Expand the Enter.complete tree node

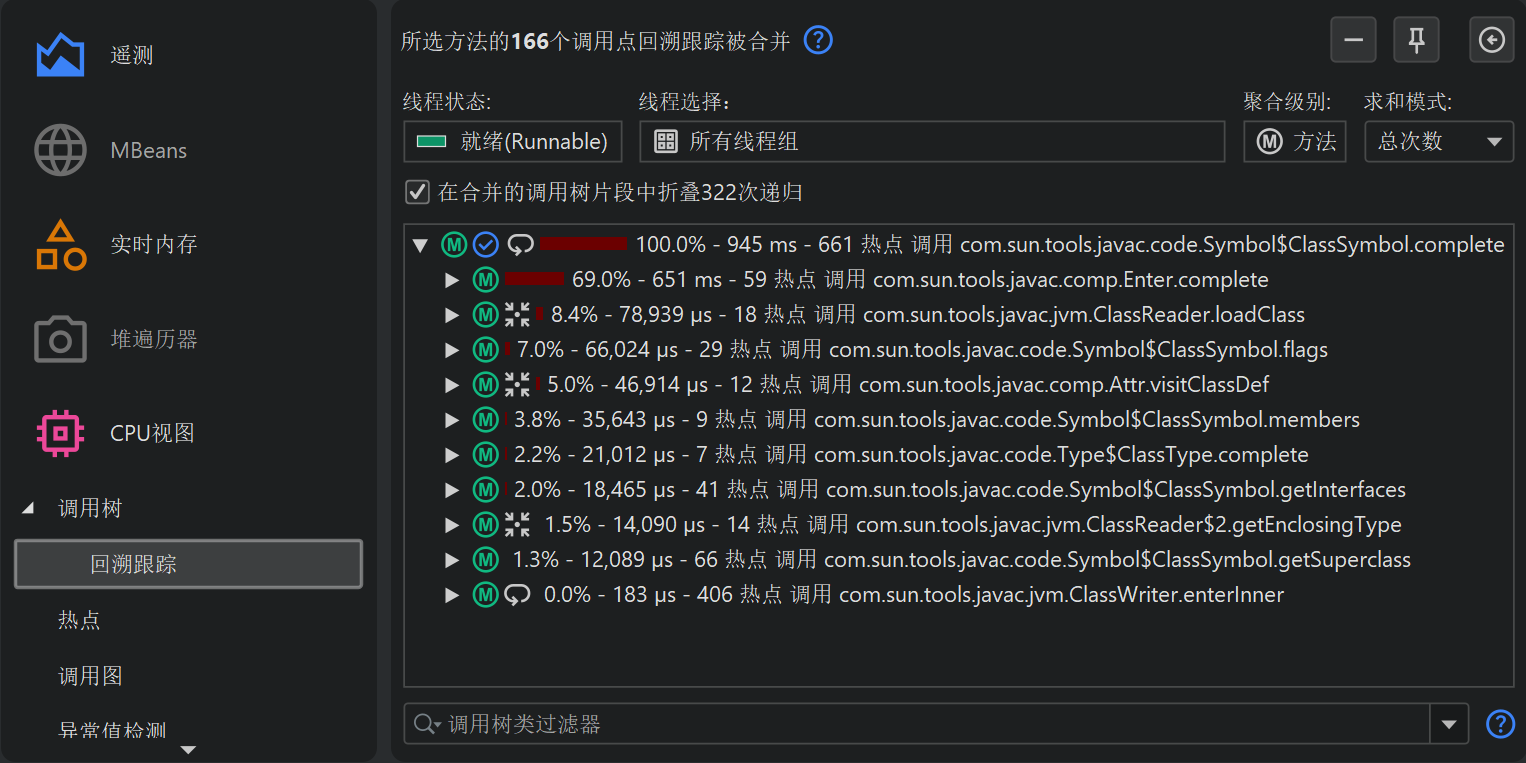(452, 280)
